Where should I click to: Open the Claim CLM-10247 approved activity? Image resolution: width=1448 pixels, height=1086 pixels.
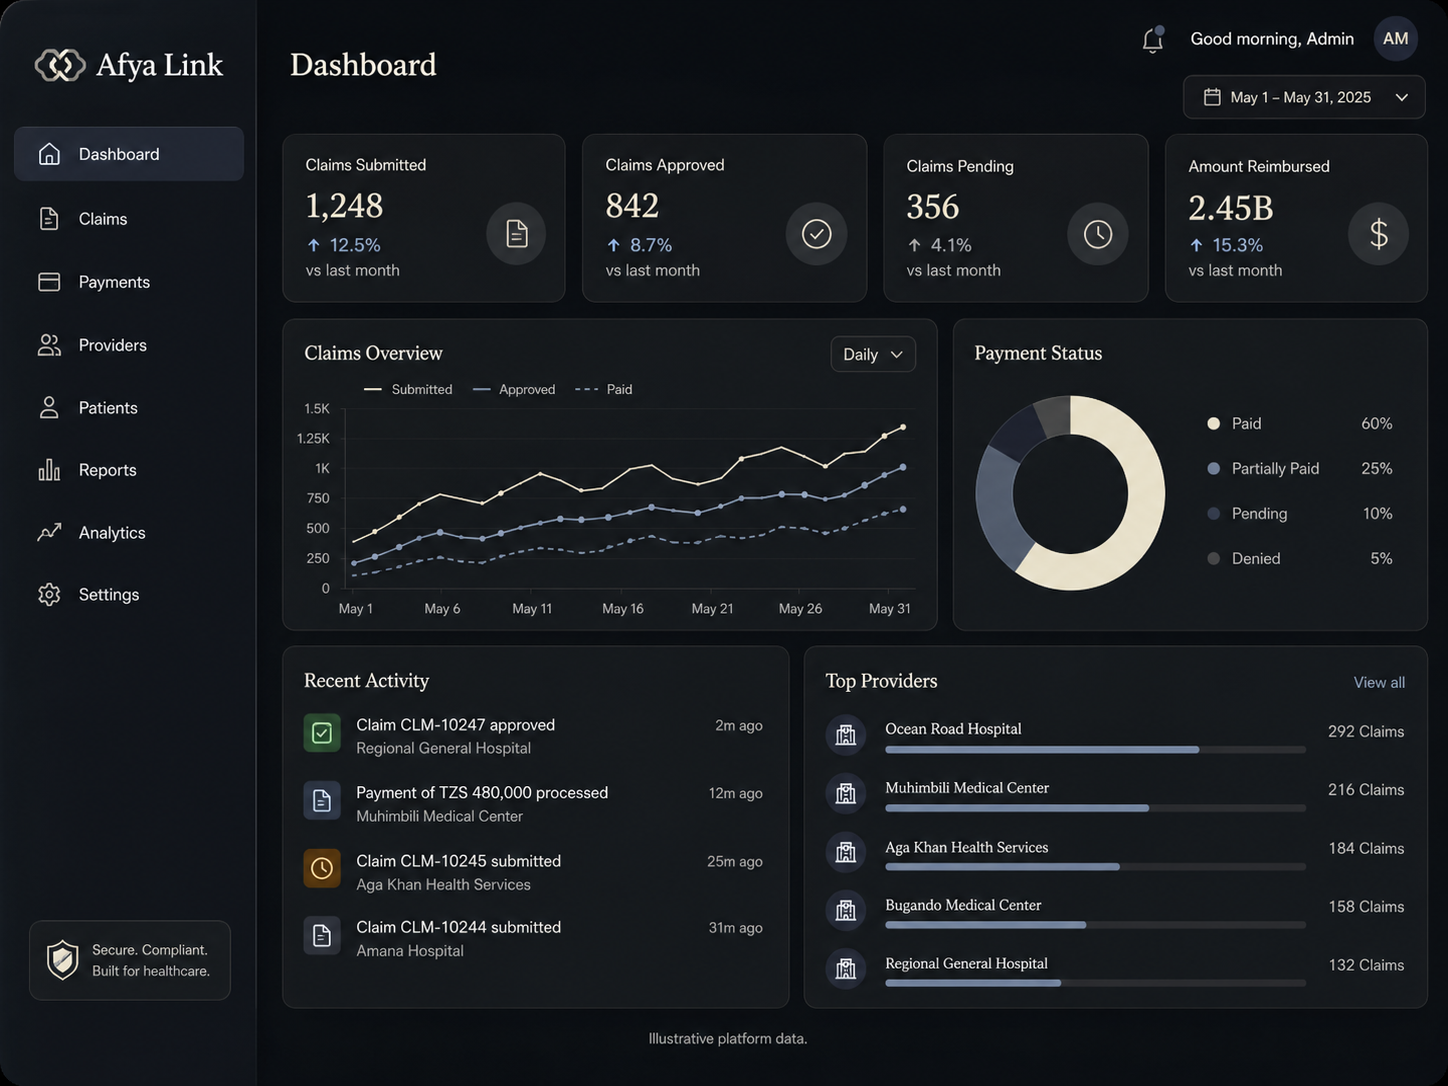click(533, 735)
